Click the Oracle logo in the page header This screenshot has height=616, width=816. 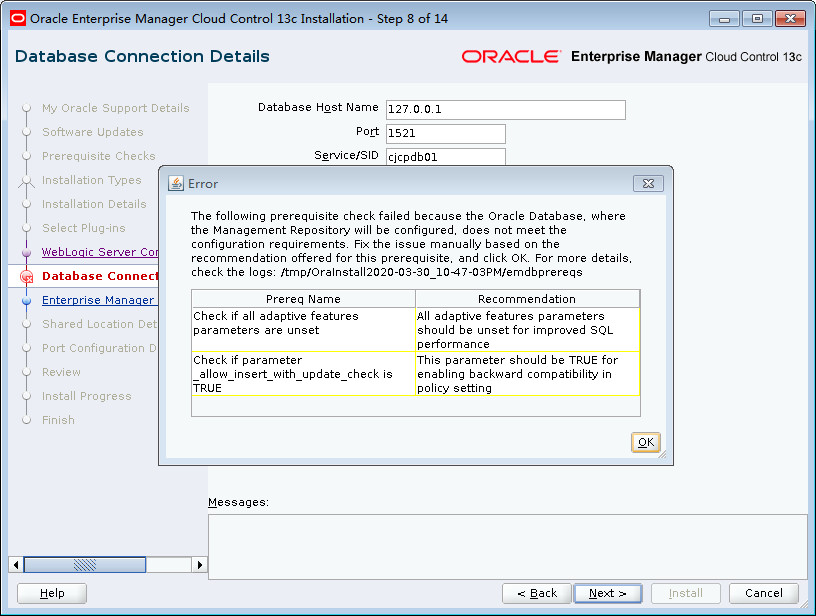pos(513,56)
